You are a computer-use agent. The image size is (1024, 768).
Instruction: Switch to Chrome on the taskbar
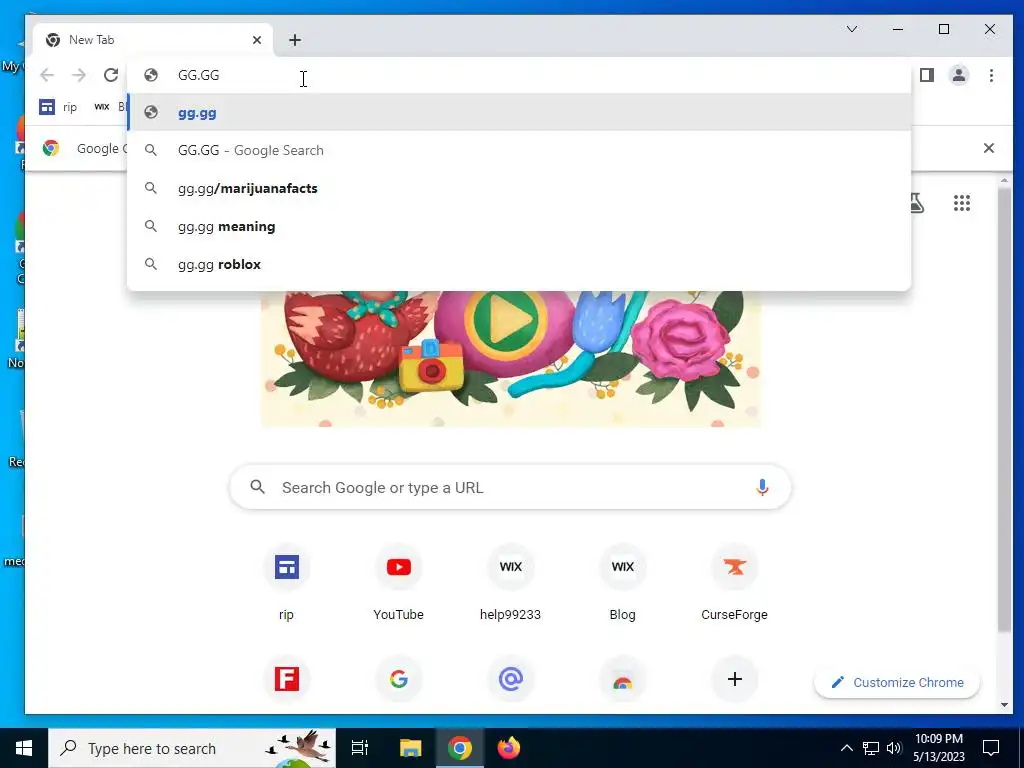click(460, 748)
